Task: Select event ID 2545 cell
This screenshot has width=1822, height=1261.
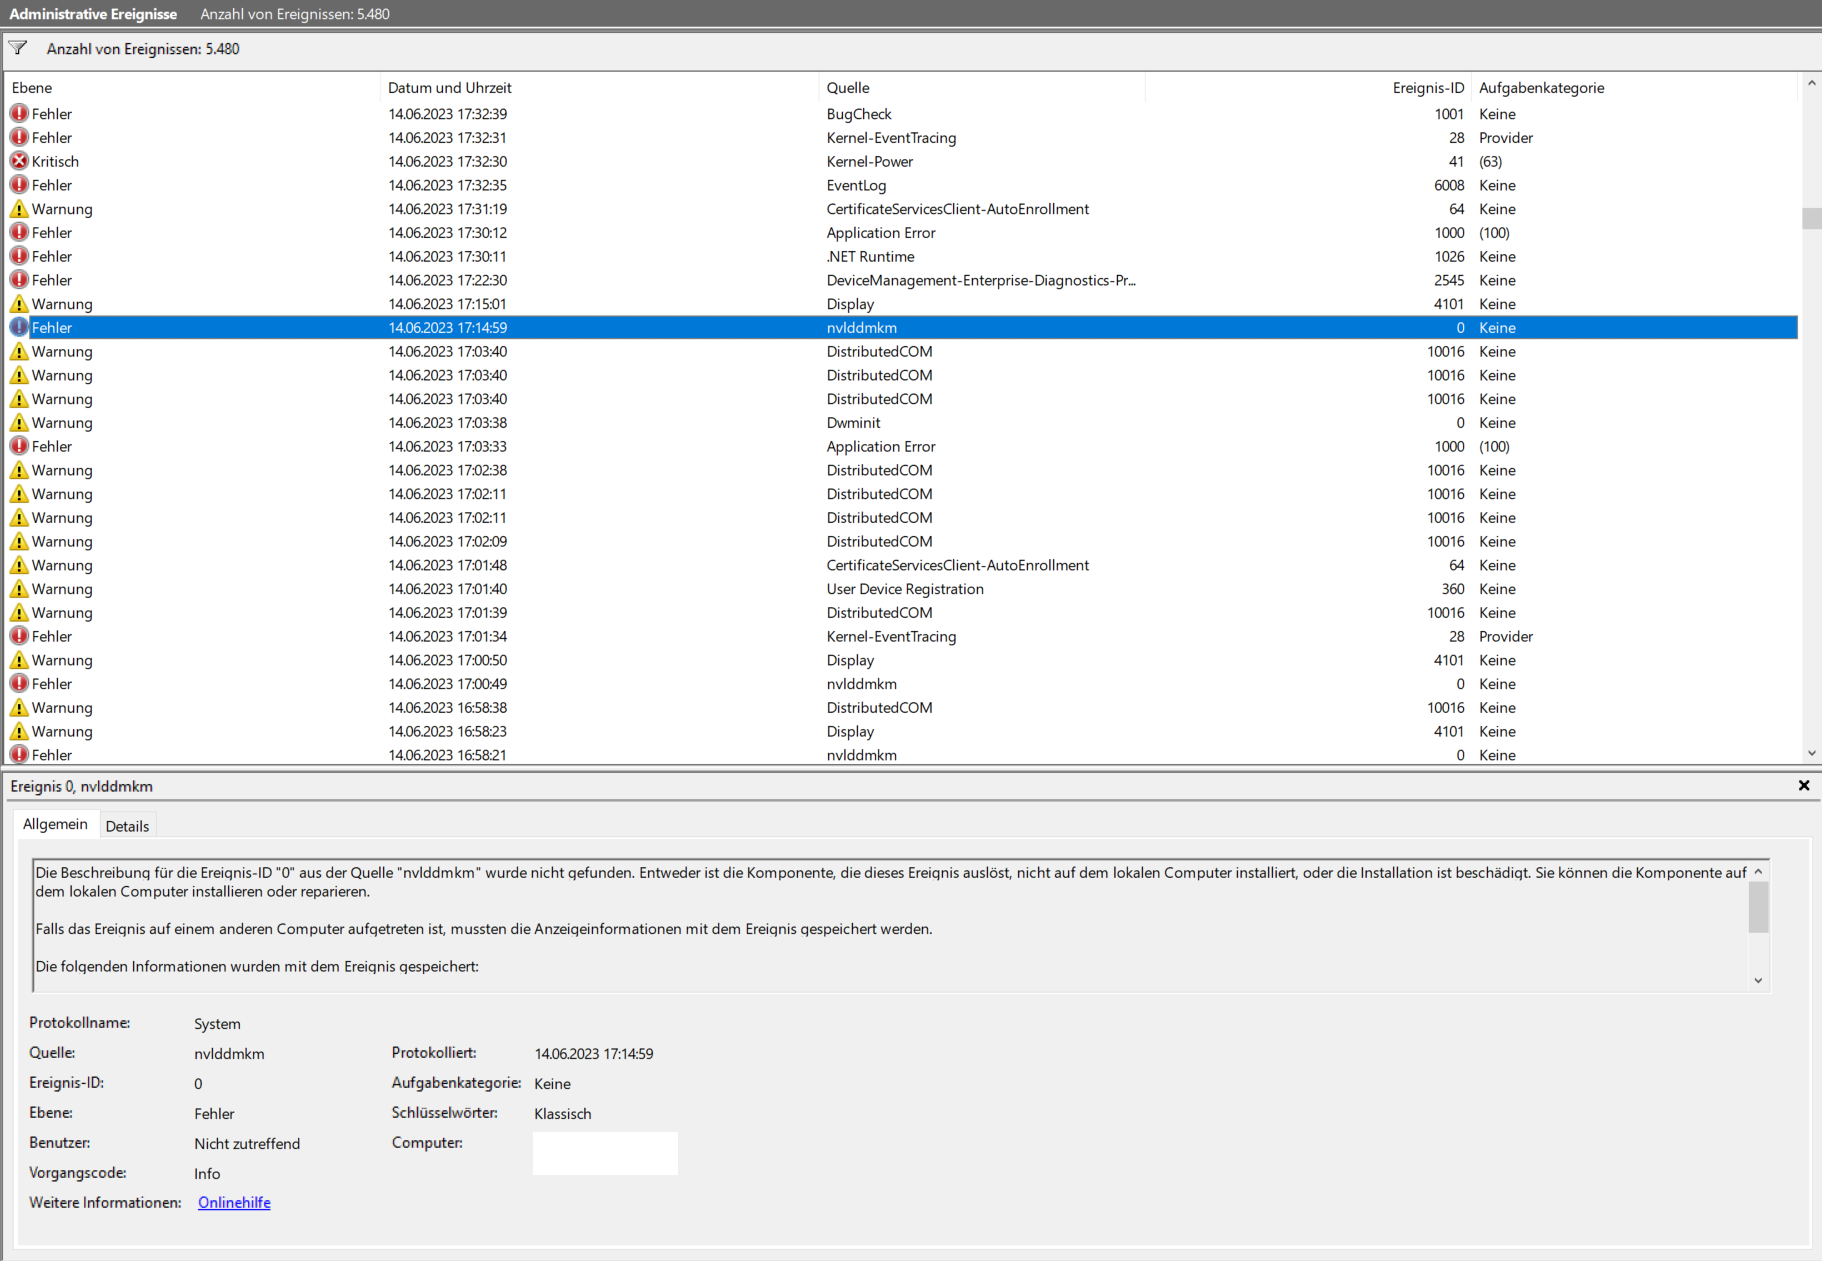Action: click(x=1449, y=280)
